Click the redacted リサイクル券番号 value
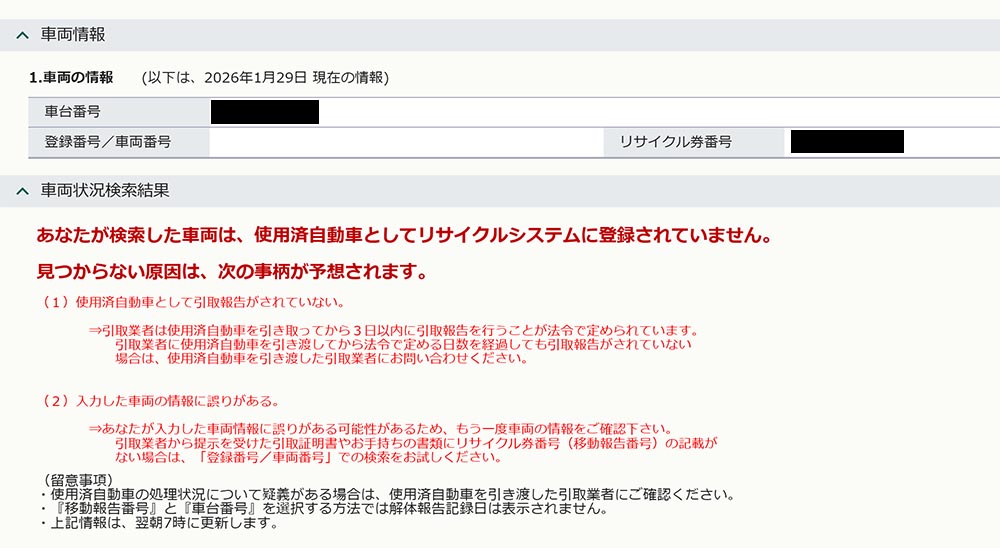Viewport: 1000px width, 548px height. [846, 142]
